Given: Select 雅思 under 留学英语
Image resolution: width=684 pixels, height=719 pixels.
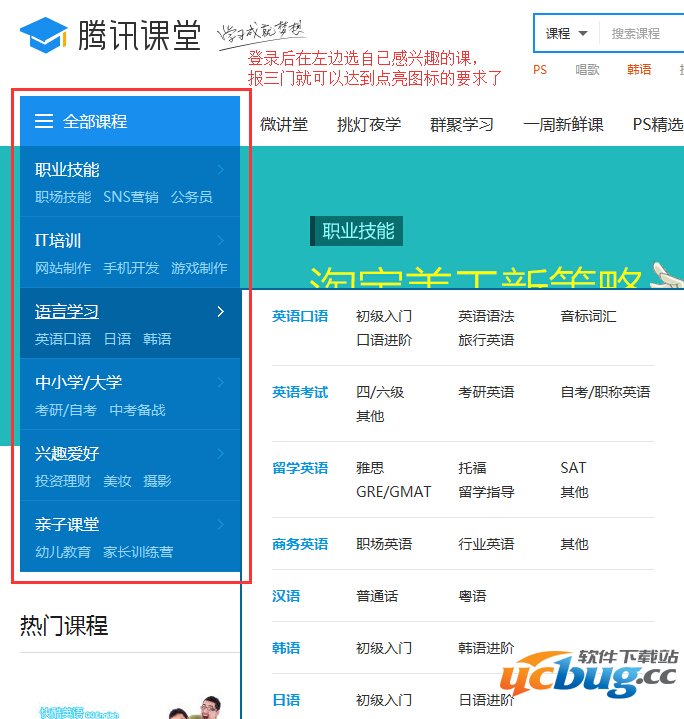Looking at the screenshot, I should click(370, 468).
